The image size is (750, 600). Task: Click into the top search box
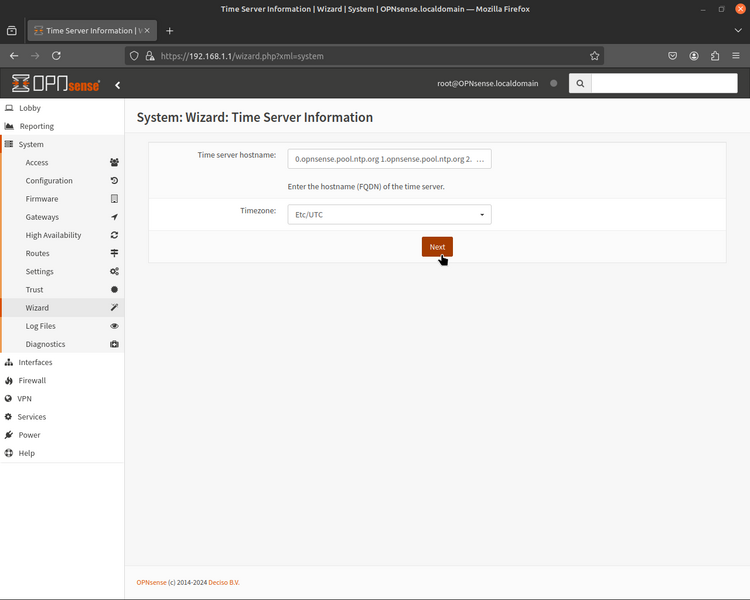pyautogui.click(x=664, y=83)
